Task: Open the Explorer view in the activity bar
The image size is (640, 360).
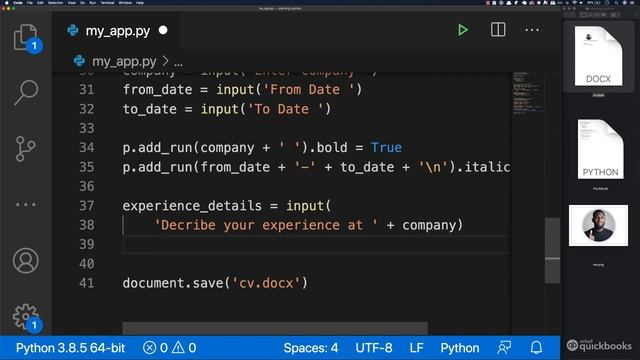Action: (25, 37)
